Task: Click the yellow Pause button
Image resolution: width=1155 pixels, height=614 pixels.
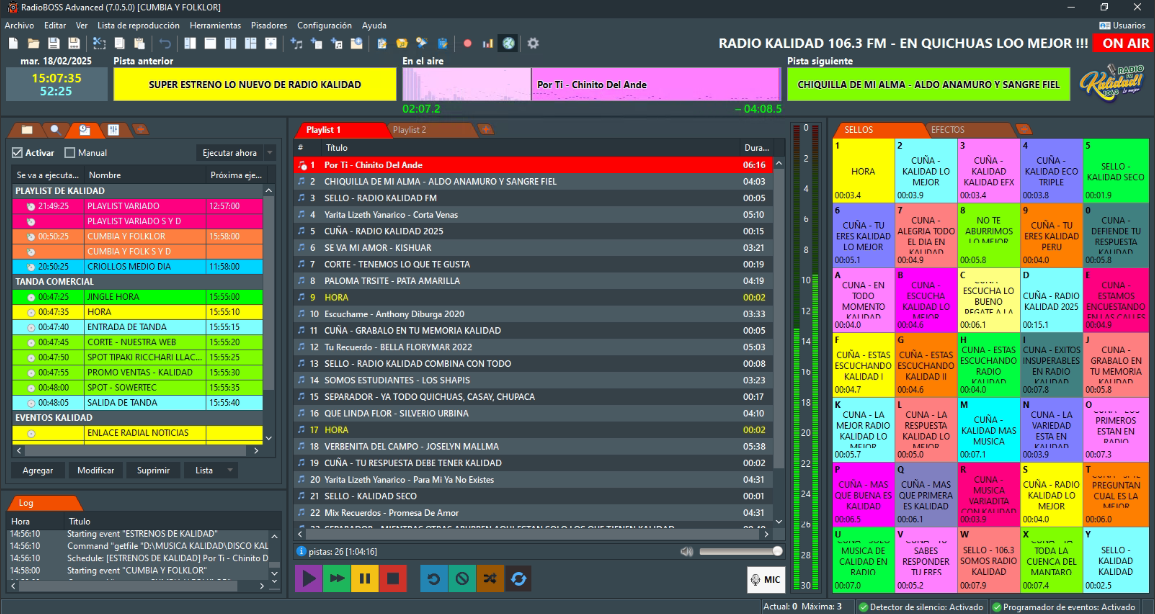Action: tap(365, 579)
